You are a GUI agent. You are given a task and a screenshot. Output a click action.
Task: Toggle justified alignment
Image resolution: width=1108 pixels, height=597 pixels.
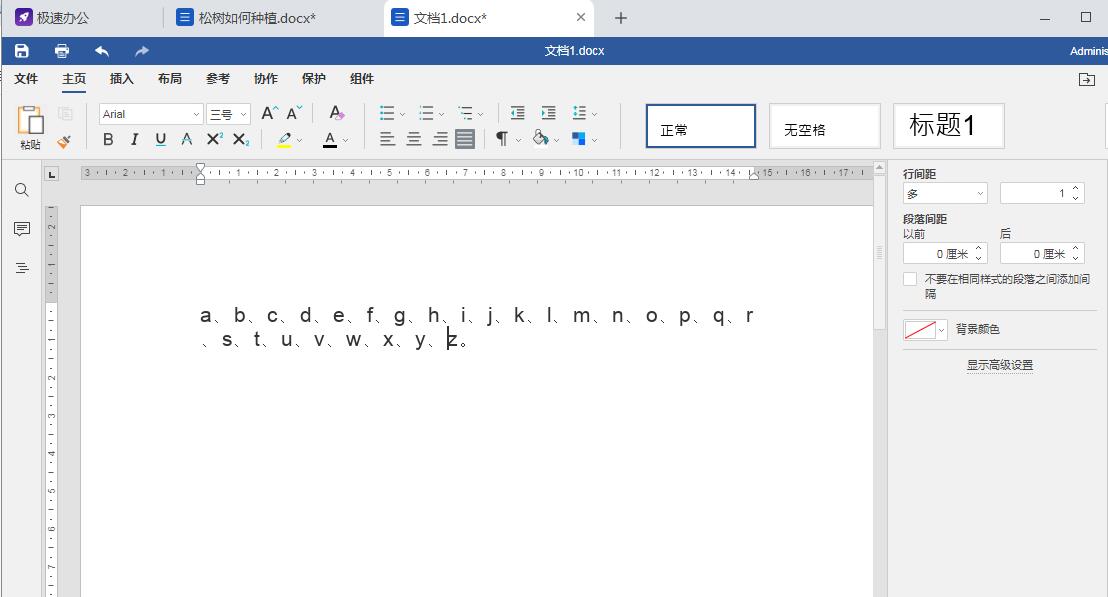[x=465, y=139]
